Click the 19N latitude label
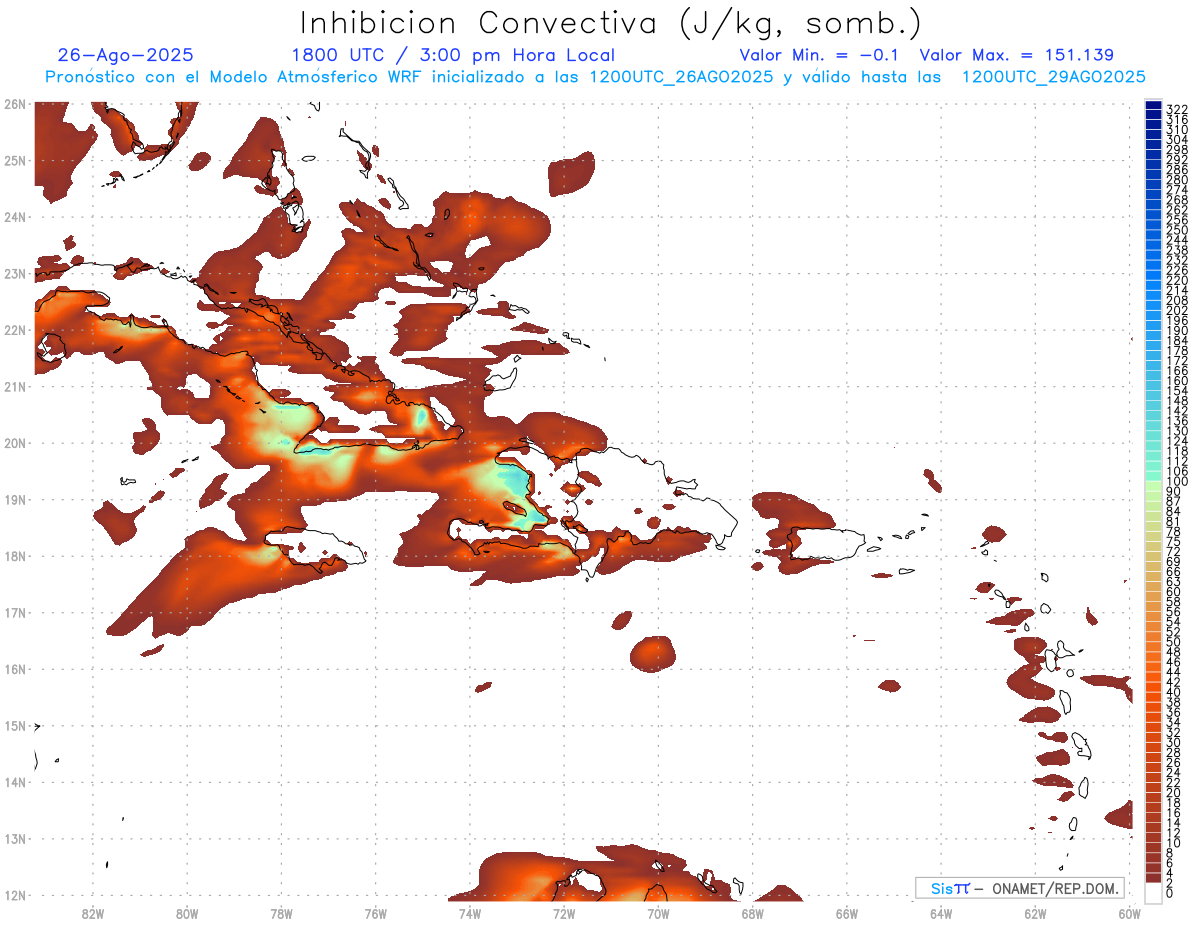 [14, 499]
